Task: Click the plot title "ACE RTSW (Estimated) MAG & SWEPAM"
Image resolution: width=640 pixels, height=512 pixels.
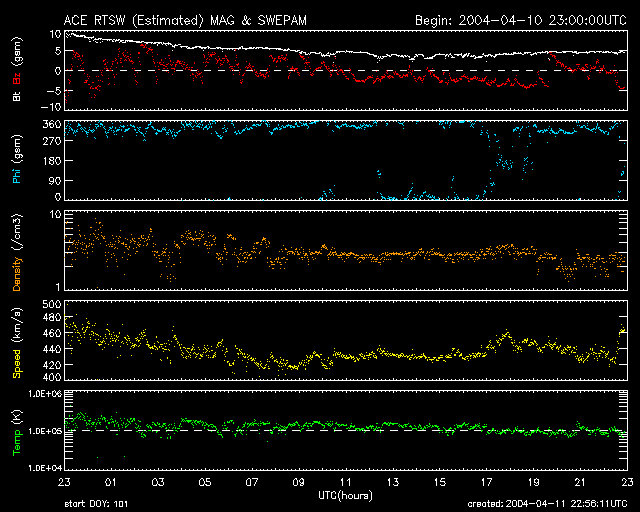Action: 185,20
